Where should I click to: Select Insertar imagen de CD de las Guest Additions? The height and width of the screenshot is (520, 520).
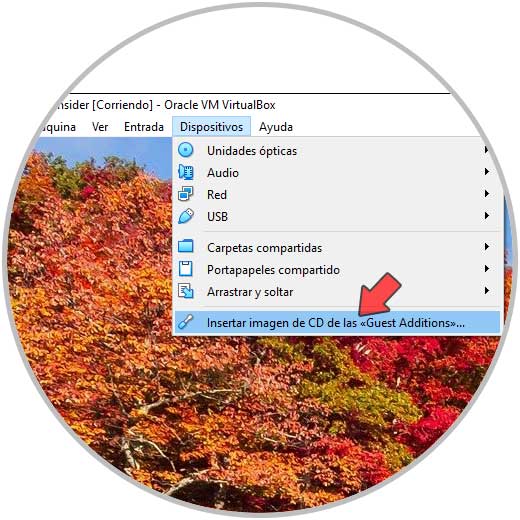(x=337, y=322)
